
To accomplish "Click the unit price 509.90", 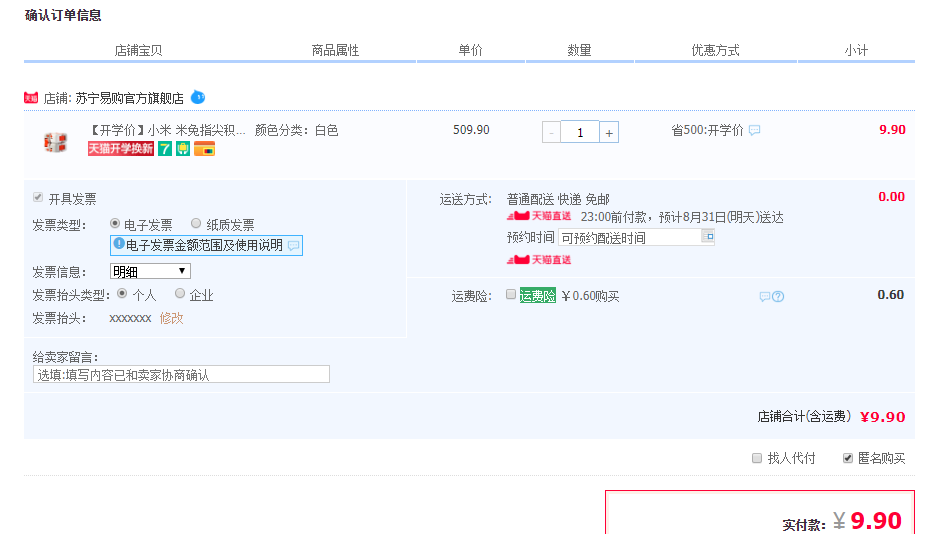I will tap(471, 130).
